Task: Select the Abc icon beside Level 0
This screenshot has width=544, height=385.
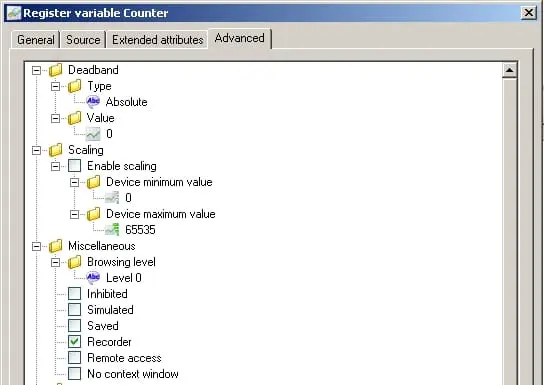Action: tap(93, 277)
